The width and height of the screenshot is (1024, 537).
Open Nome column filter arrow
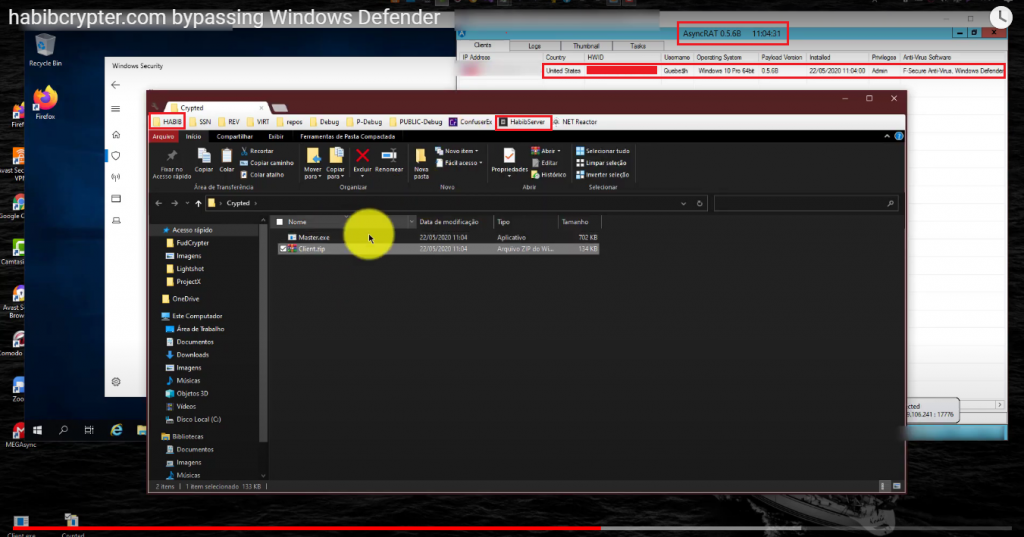click(x=411, y=222)
